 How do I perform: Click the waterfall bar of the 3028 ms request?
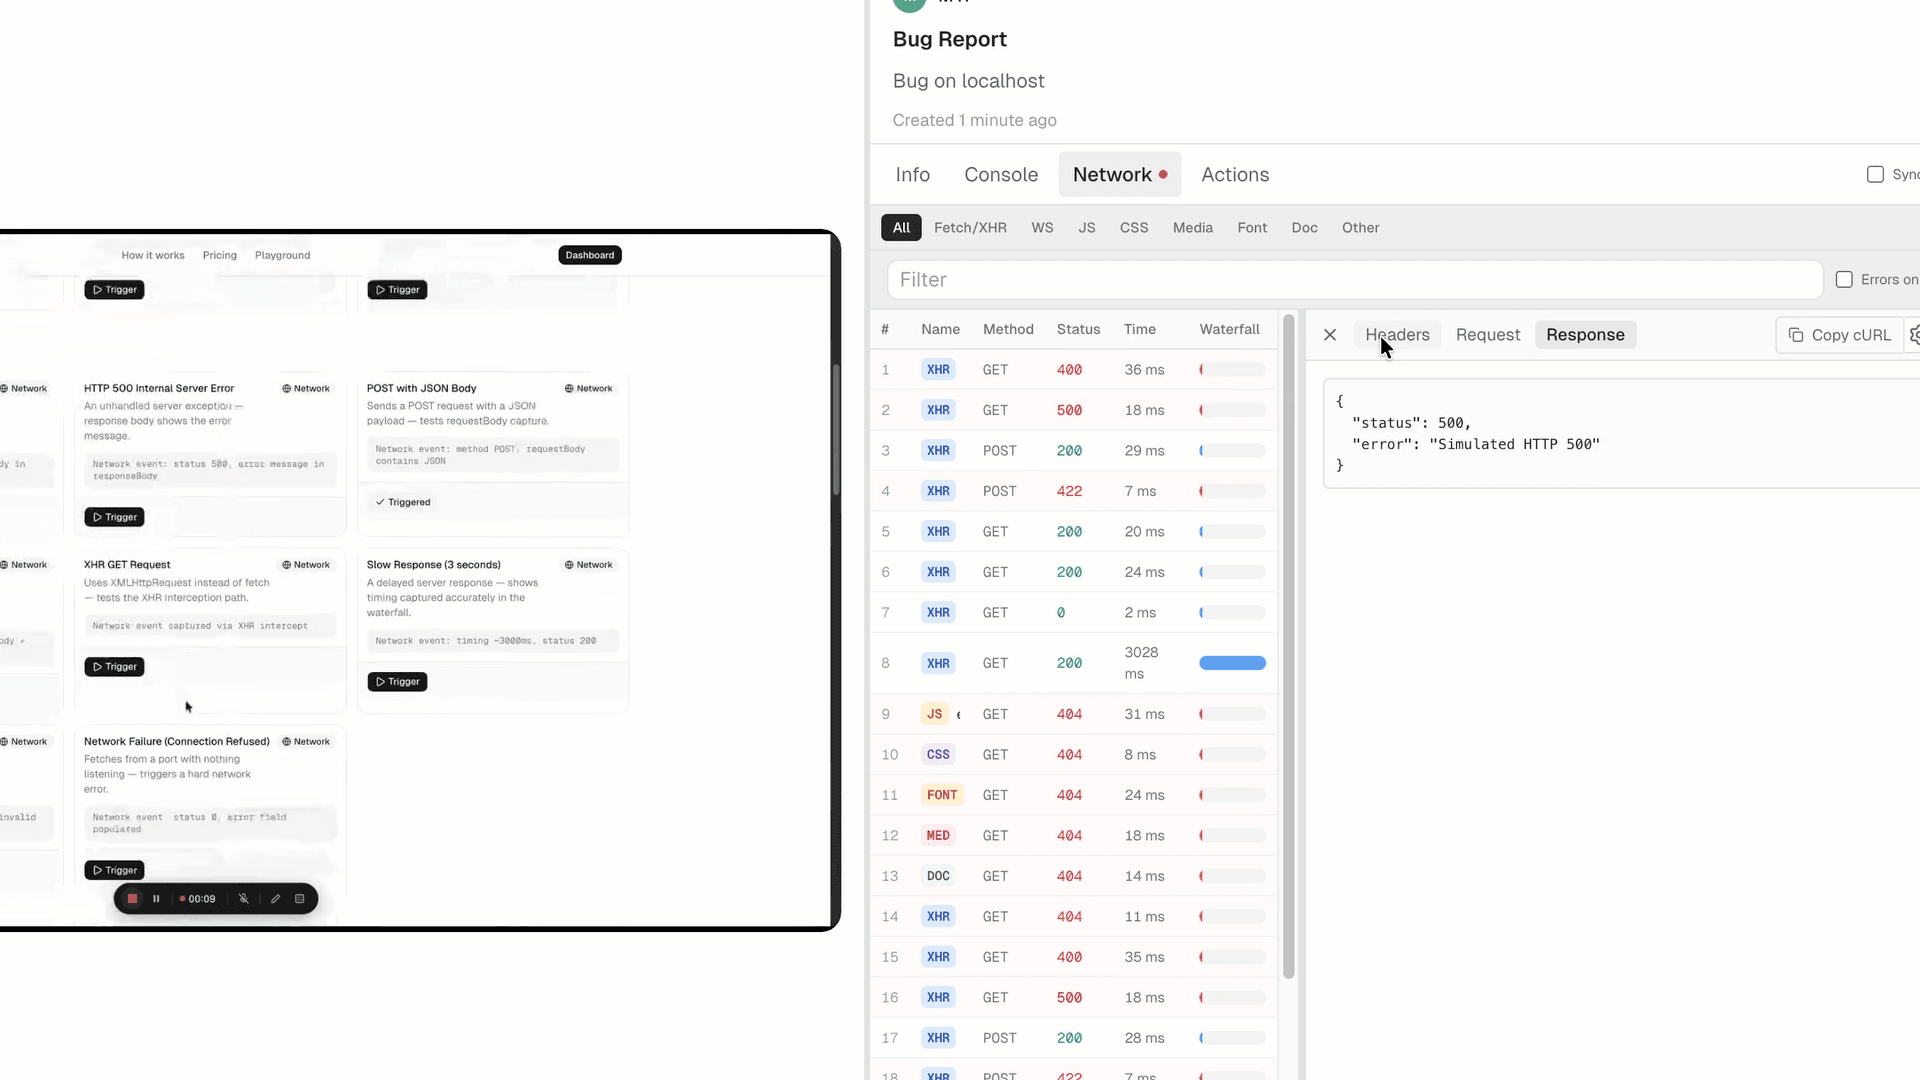click(1232, 663)
